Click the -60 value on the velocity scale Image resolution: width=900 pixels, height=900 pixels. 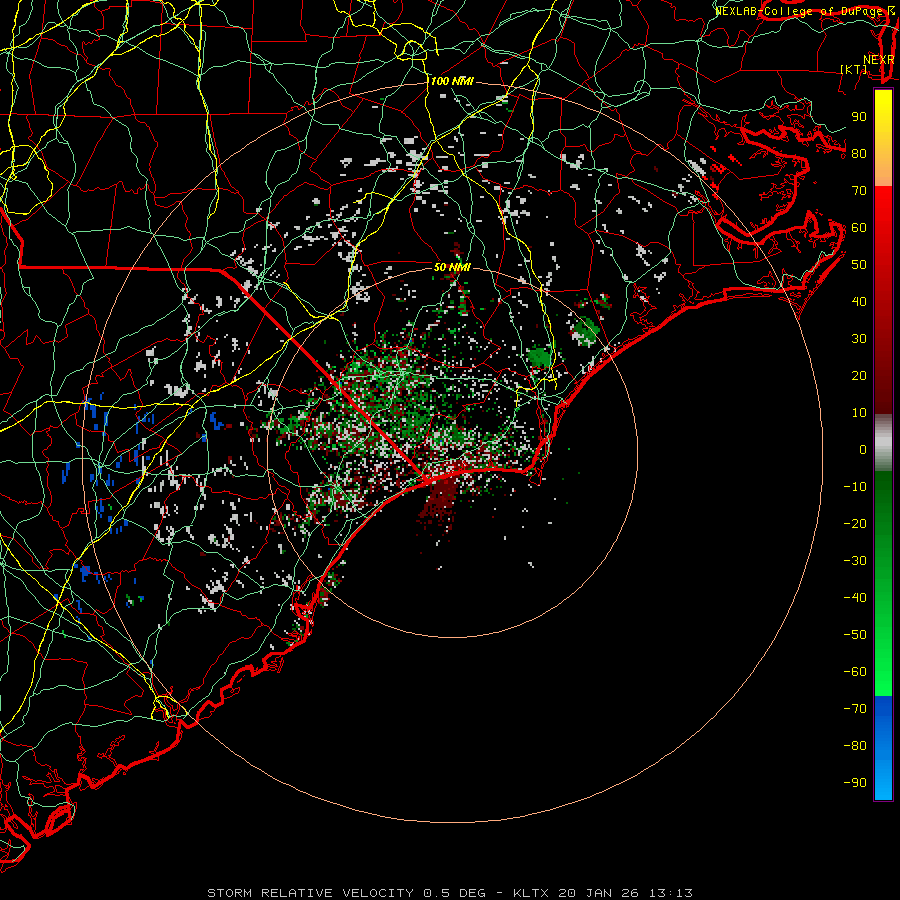point(855,672)
